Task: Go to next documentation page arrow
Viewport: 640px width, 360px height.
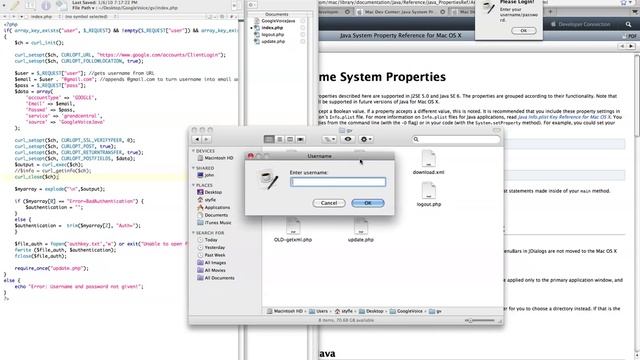Action: click(631, 46)
